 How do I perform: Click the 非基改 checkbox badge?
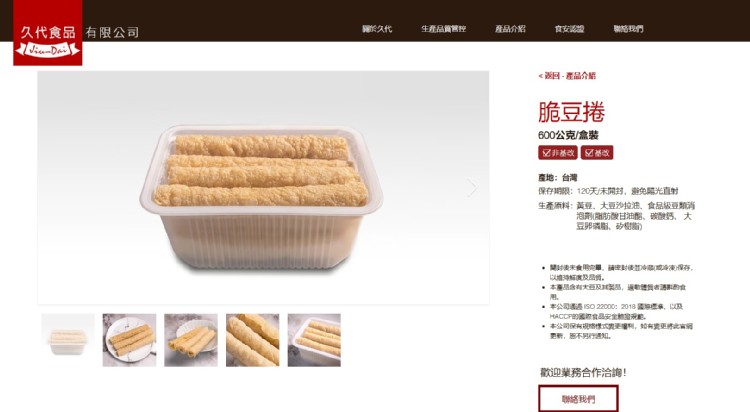tap(558, 153)
